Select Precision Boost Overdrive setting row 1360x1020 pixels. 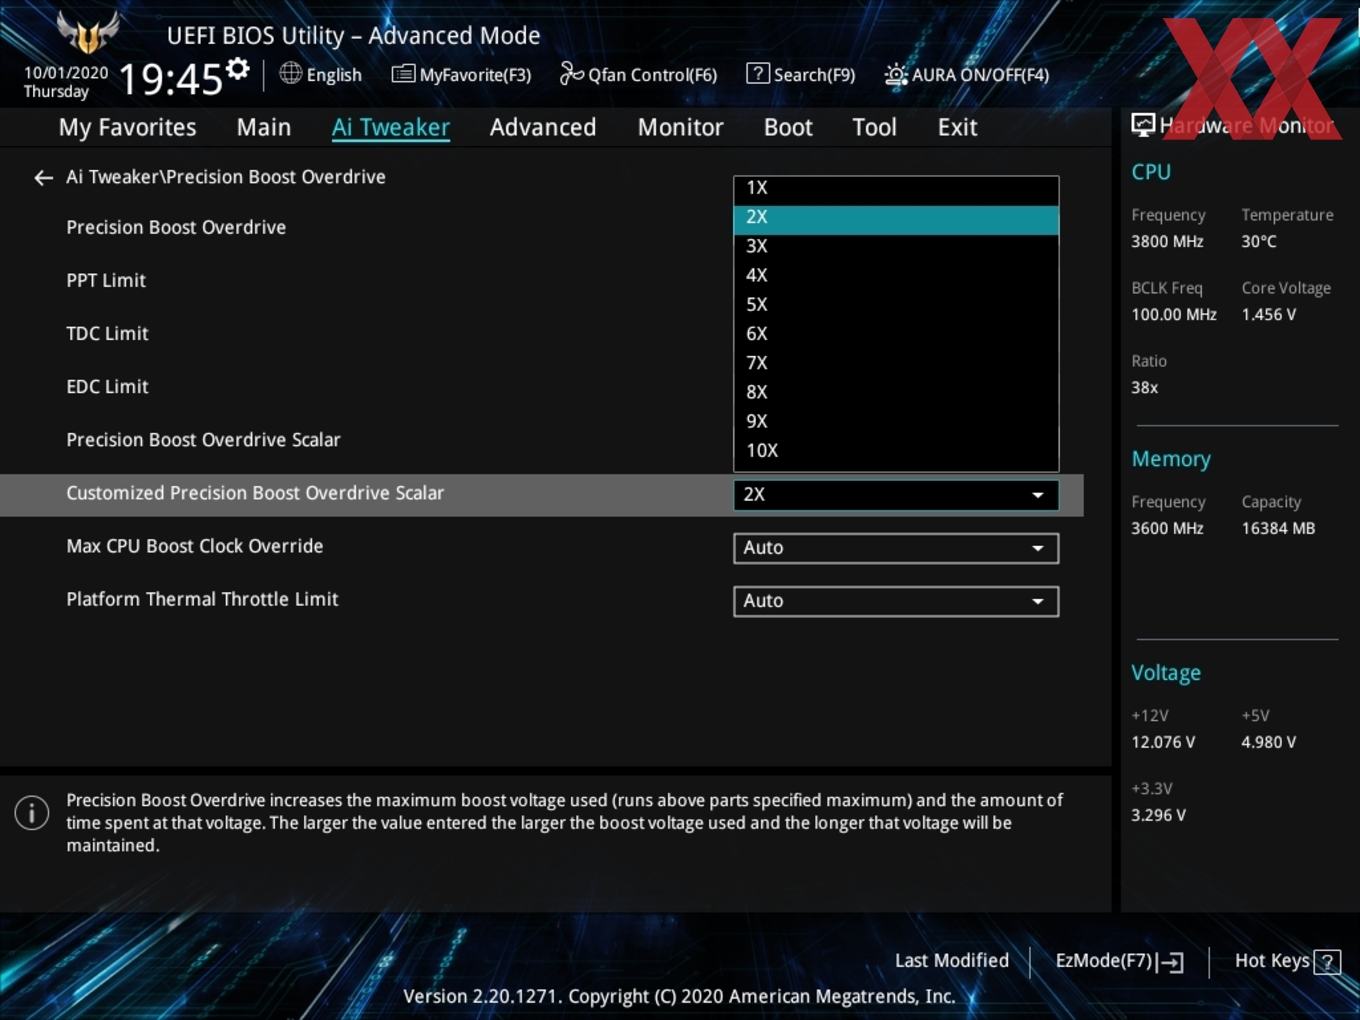[x=176, y=228]
